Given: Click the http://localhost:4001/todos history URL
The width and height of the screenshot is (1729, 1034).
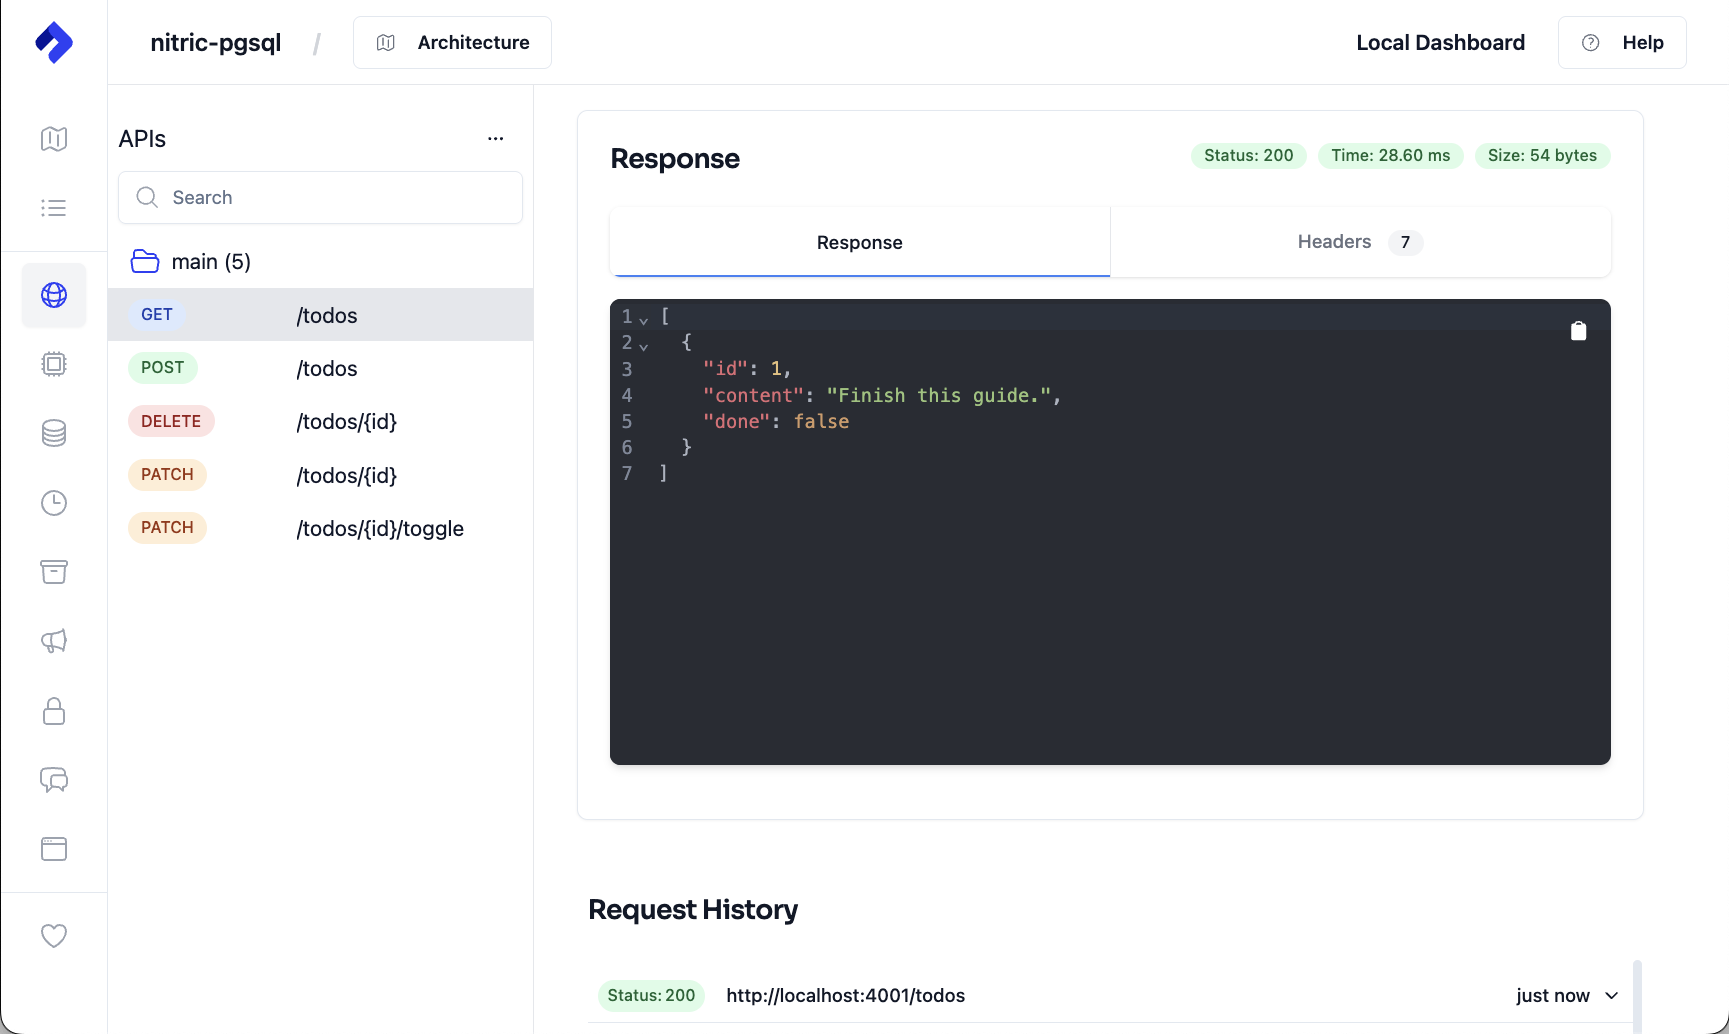Looking at the screenshot, I should pos(846,996).
